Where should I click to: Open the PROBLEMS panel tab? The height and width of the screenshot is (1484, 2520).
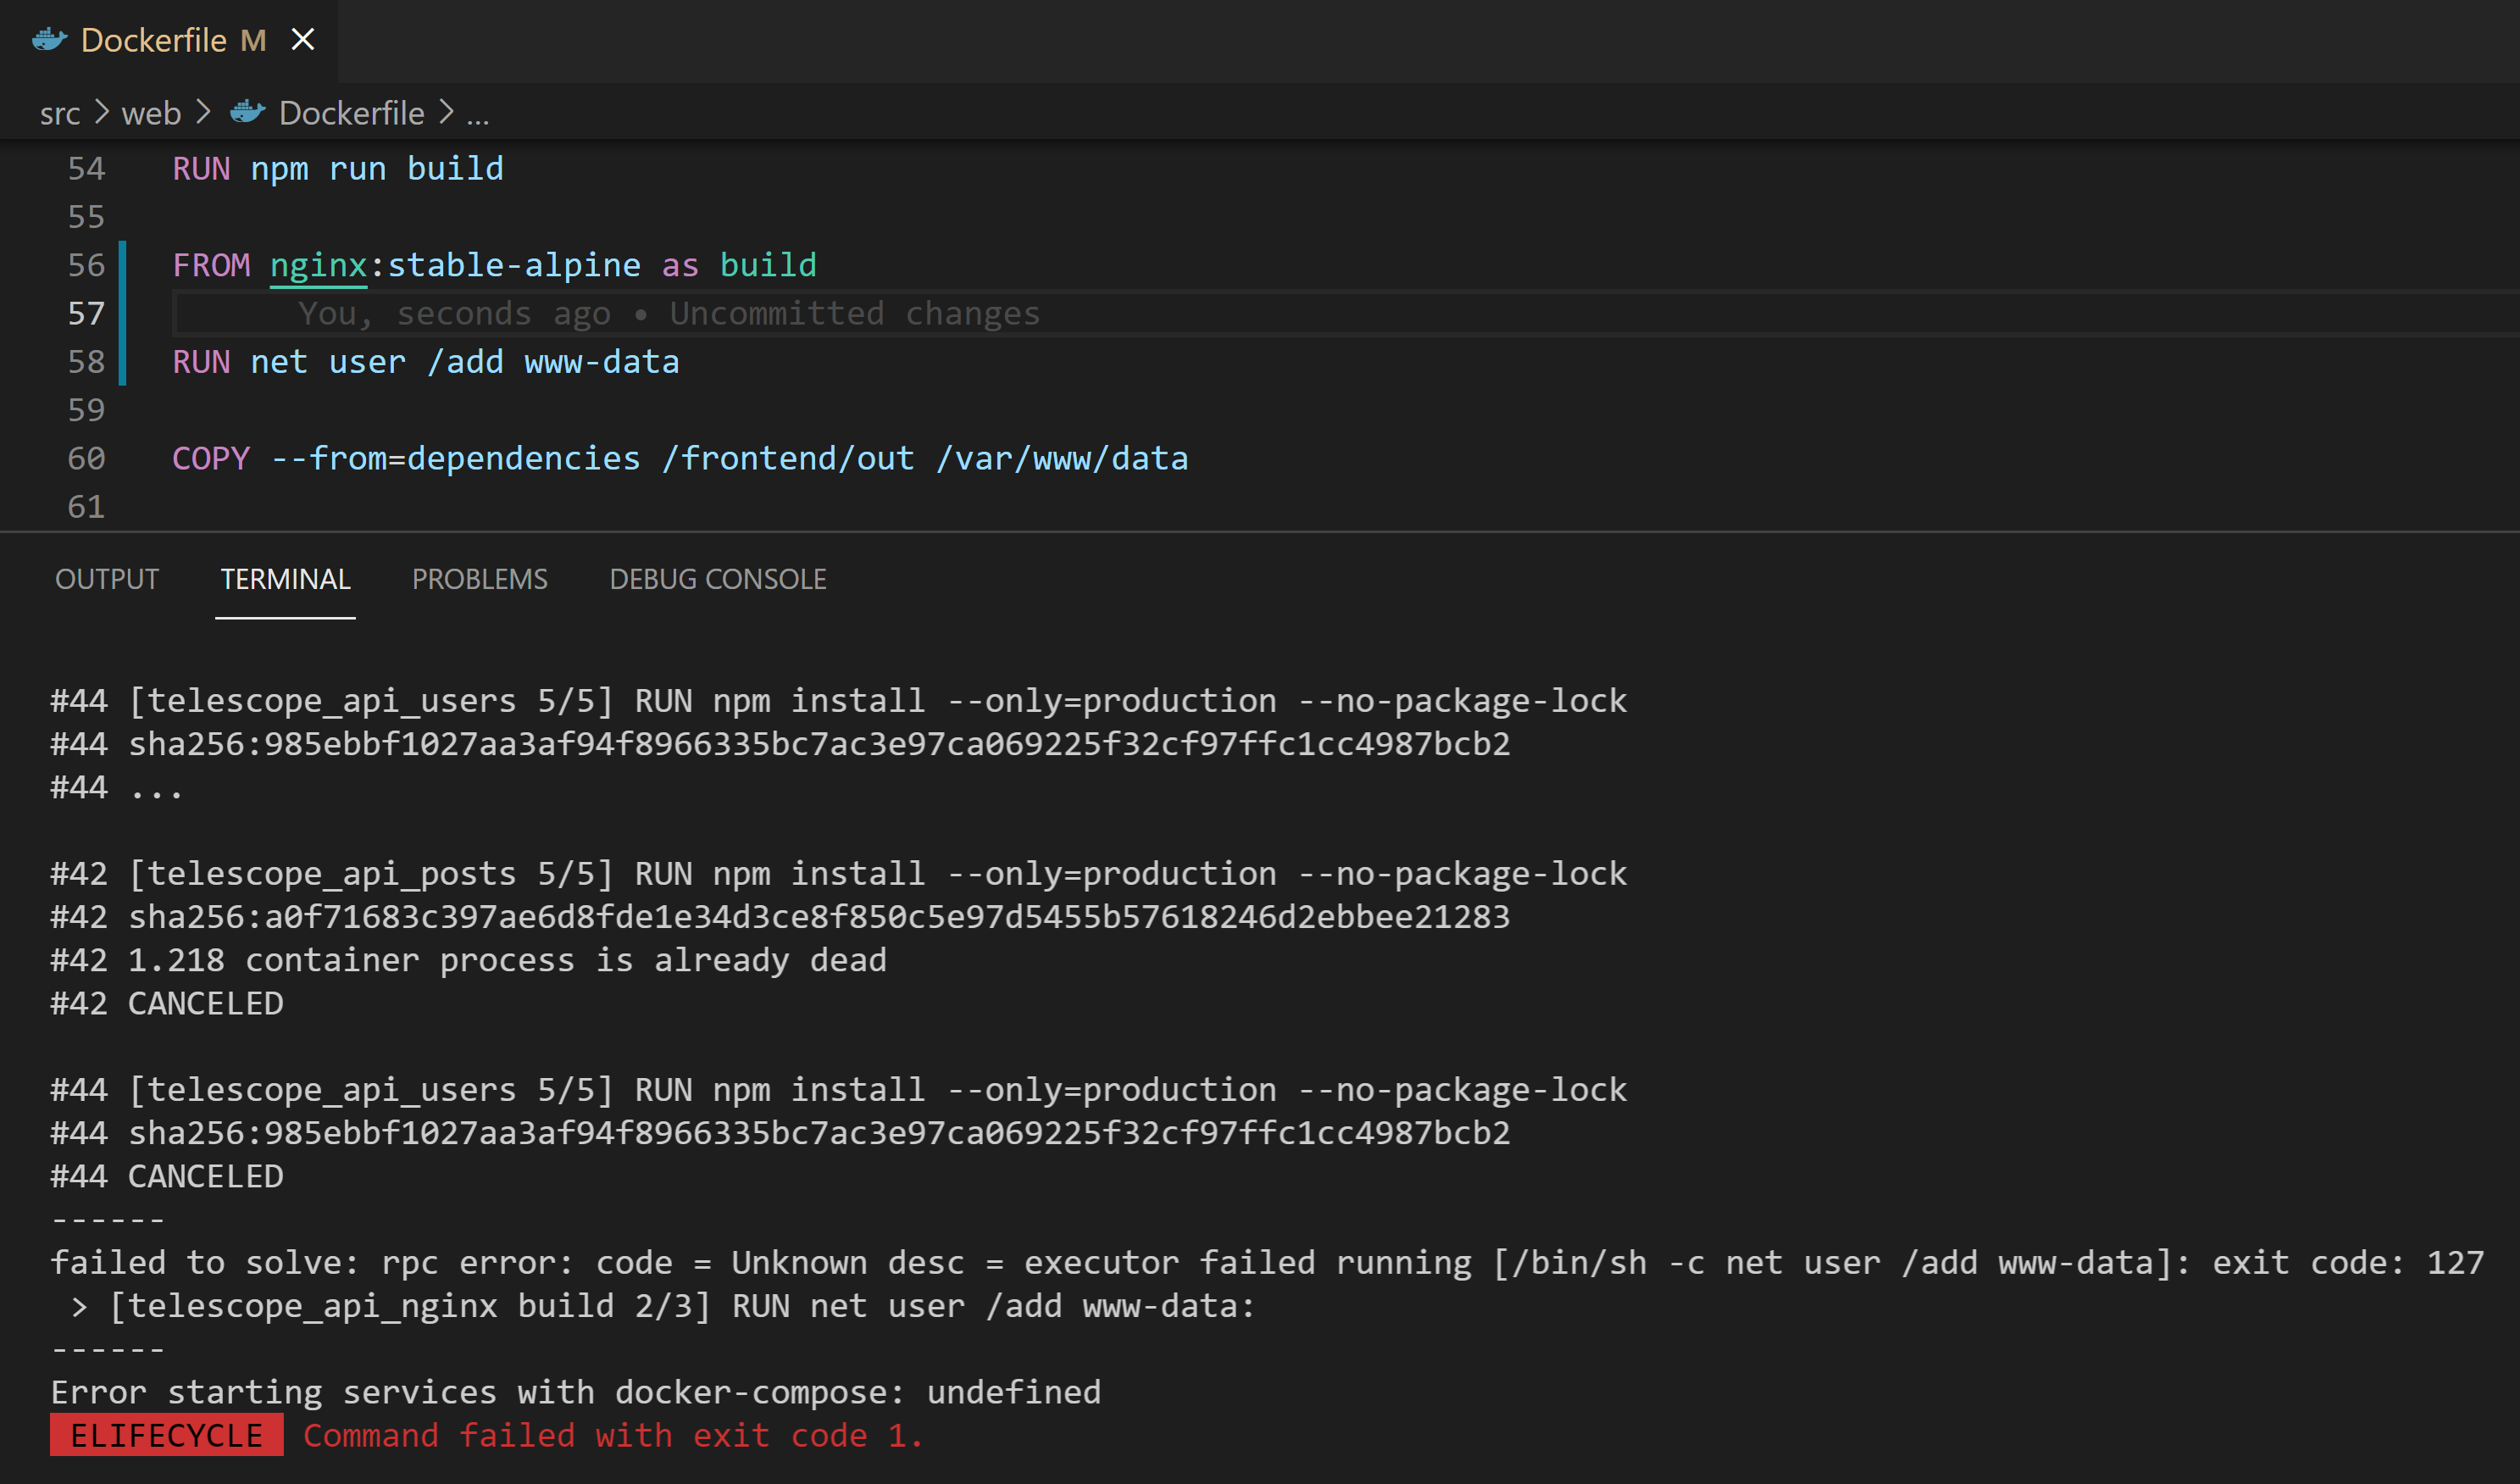[480, 579]
